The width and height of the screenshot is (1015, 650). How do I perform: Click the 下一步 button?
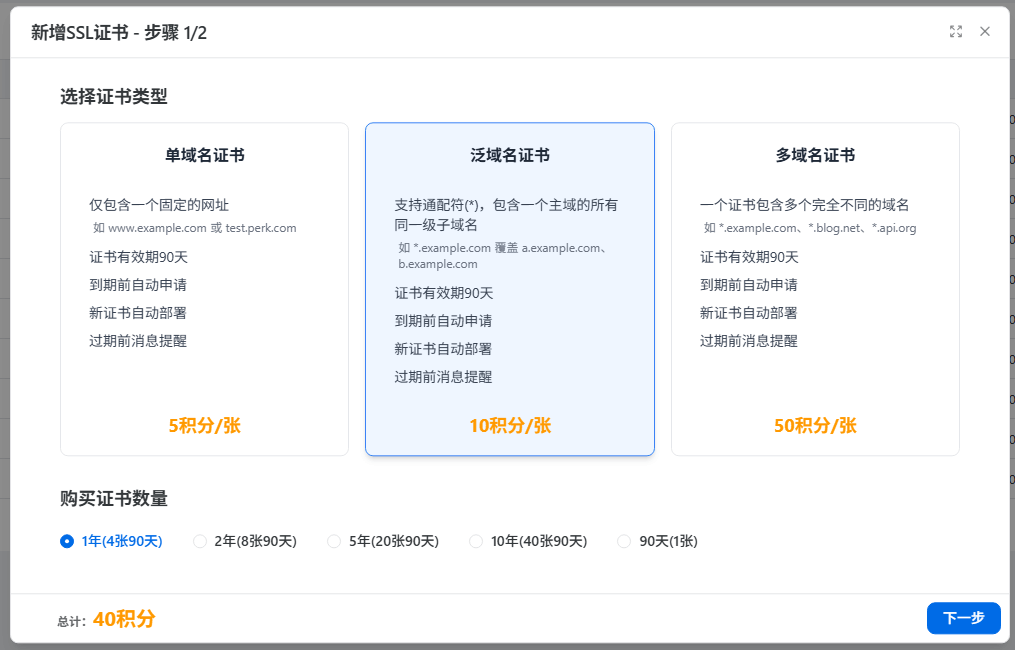(x=963, y=618)
